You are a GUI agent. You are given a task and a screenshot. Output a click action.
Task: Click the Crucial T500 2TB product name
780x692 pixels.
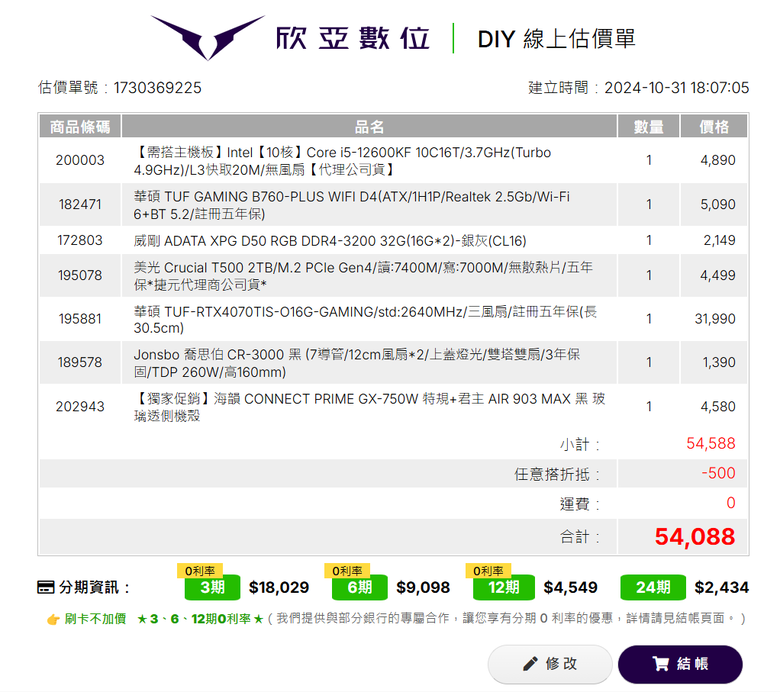[363, 276]
